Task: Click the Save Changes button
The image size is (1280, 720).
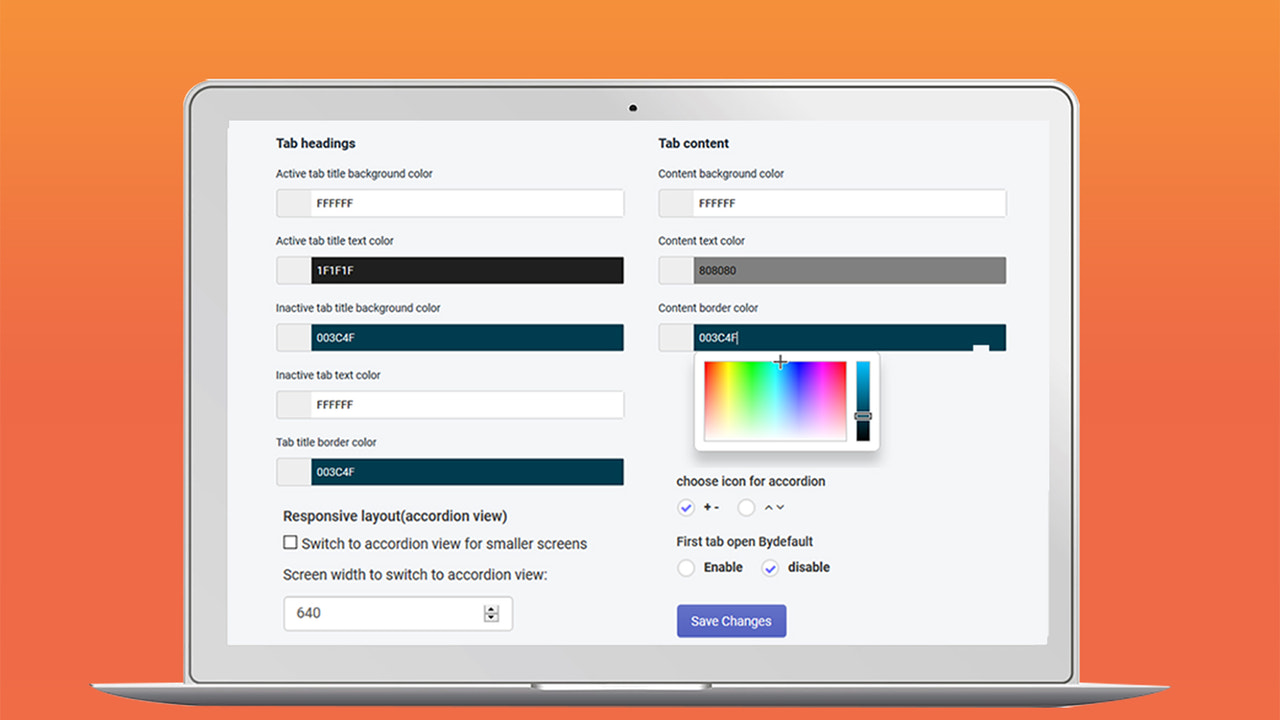Action: (x=731, y=621)
